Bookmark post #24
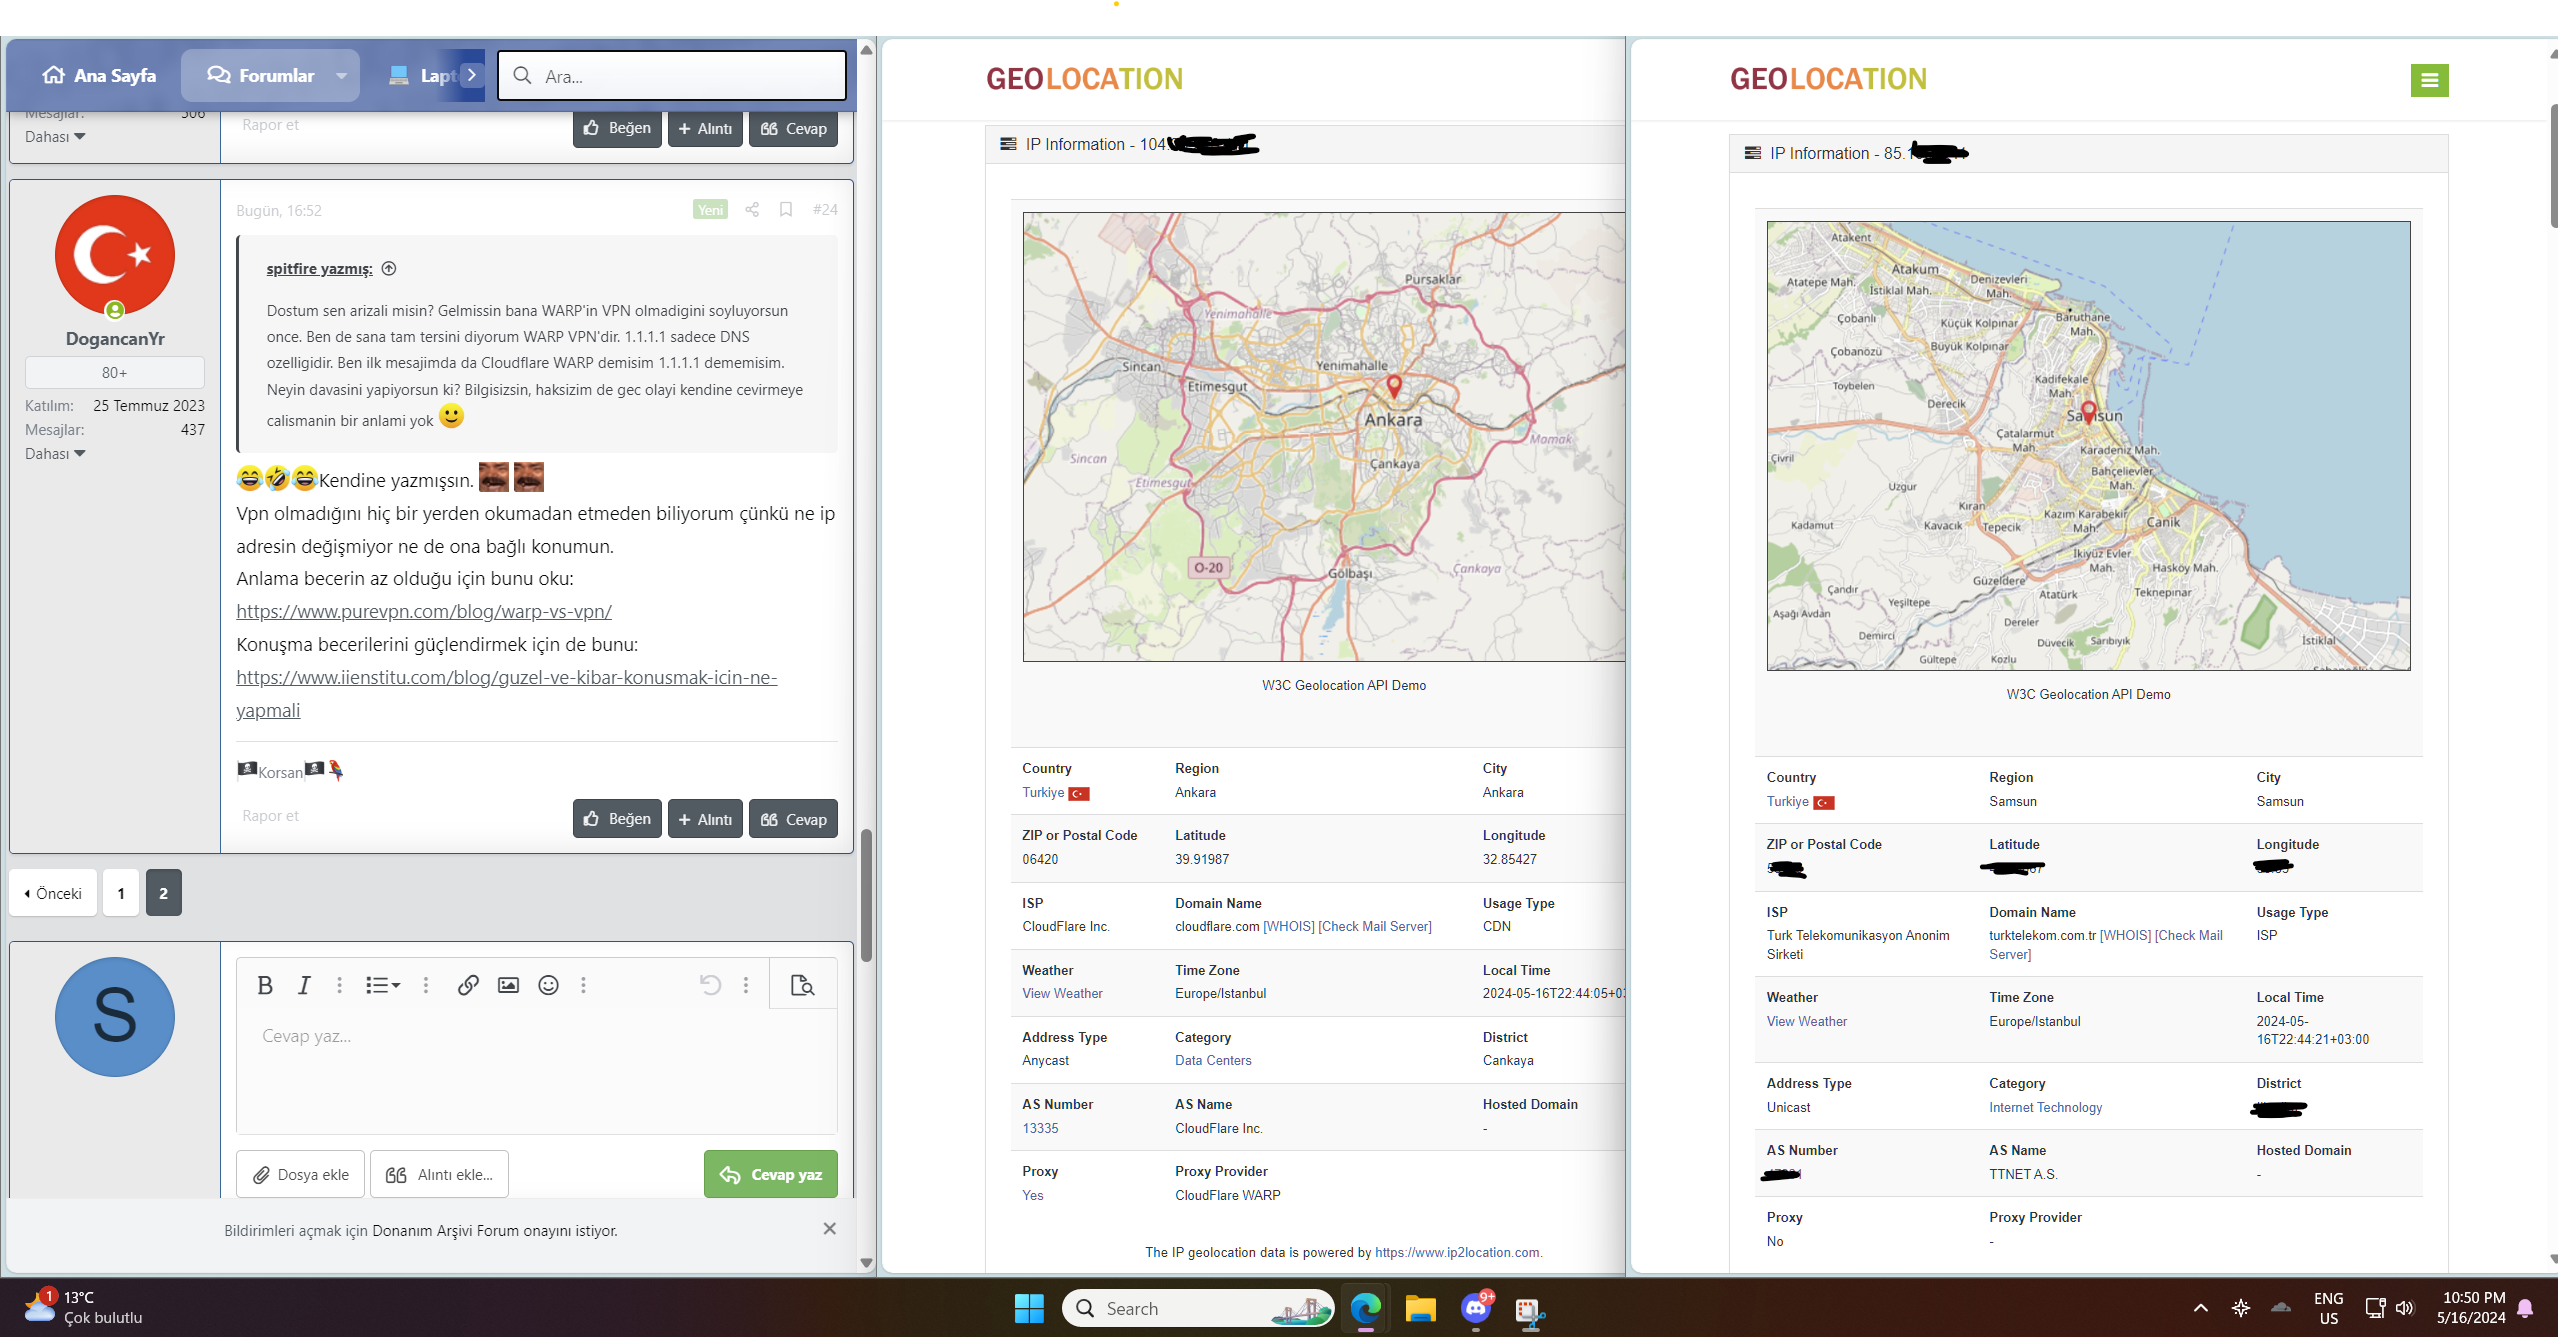The width and height of the screenshot is (2558, 1337). pos(786,210)
